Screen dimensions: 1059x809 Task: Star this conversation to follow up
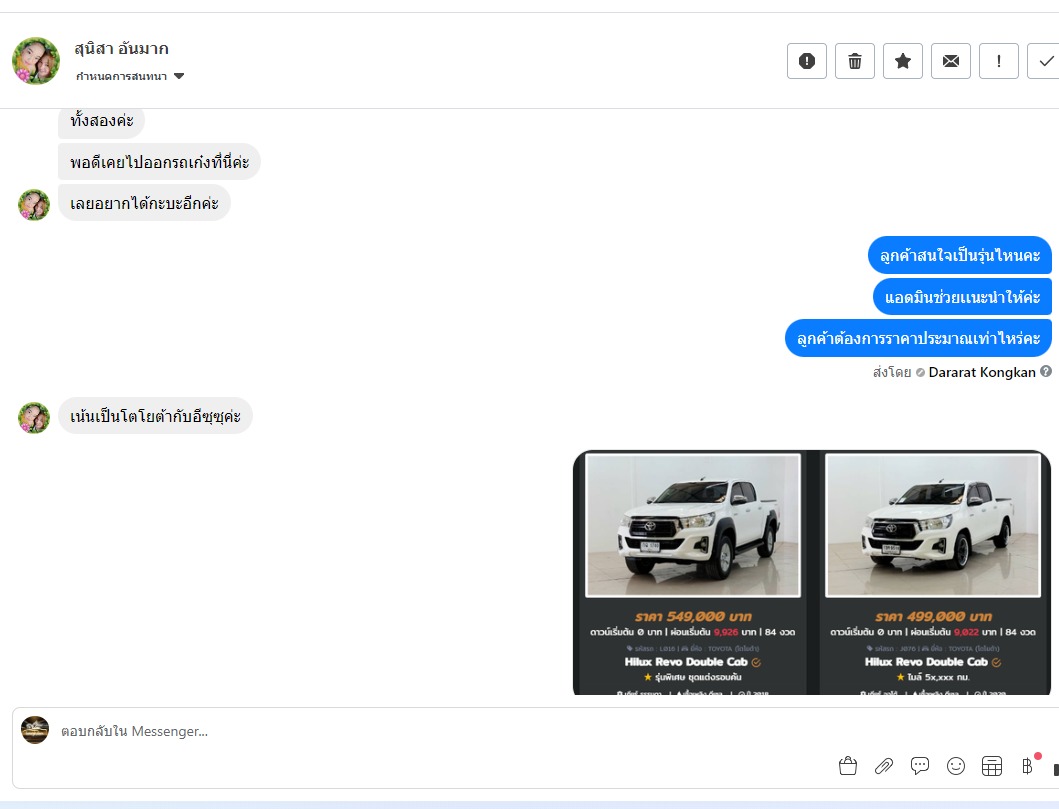[x=903, y=61]
